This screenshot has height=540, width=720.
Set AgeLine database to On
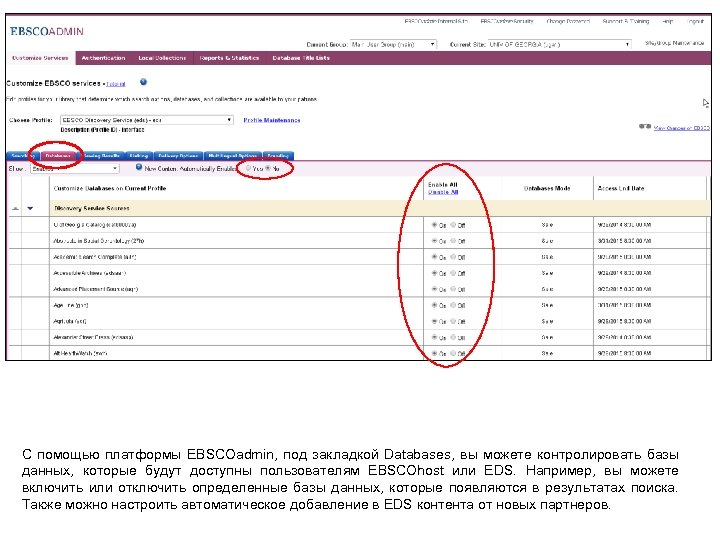pos(434,305)
